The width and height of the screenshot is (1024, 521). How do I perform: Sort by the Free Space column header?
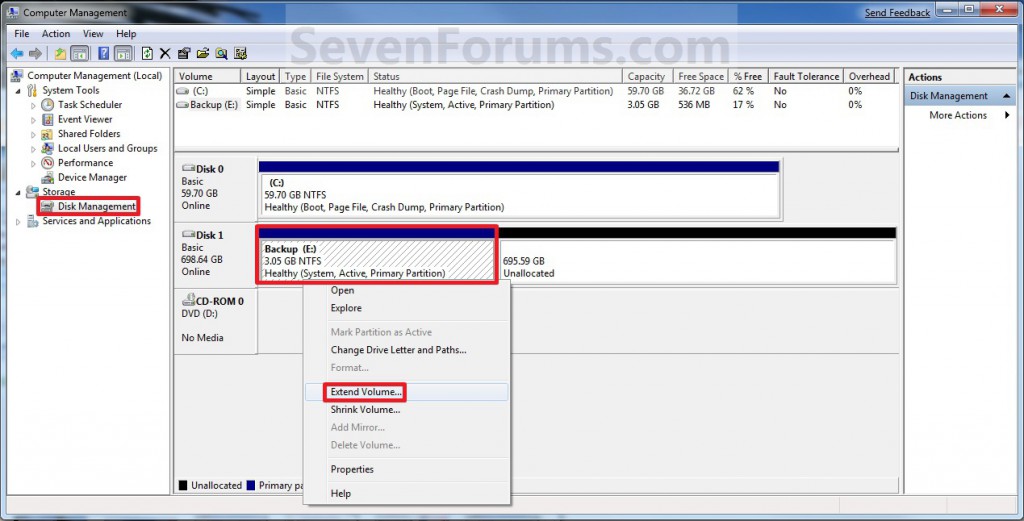coord(700,76)
